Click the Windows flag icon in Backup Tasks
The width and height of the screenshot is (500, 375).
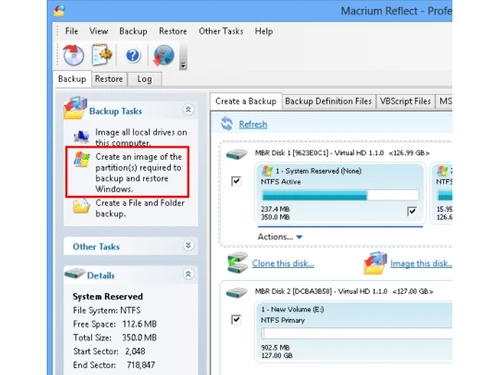(x=82, y=159)
